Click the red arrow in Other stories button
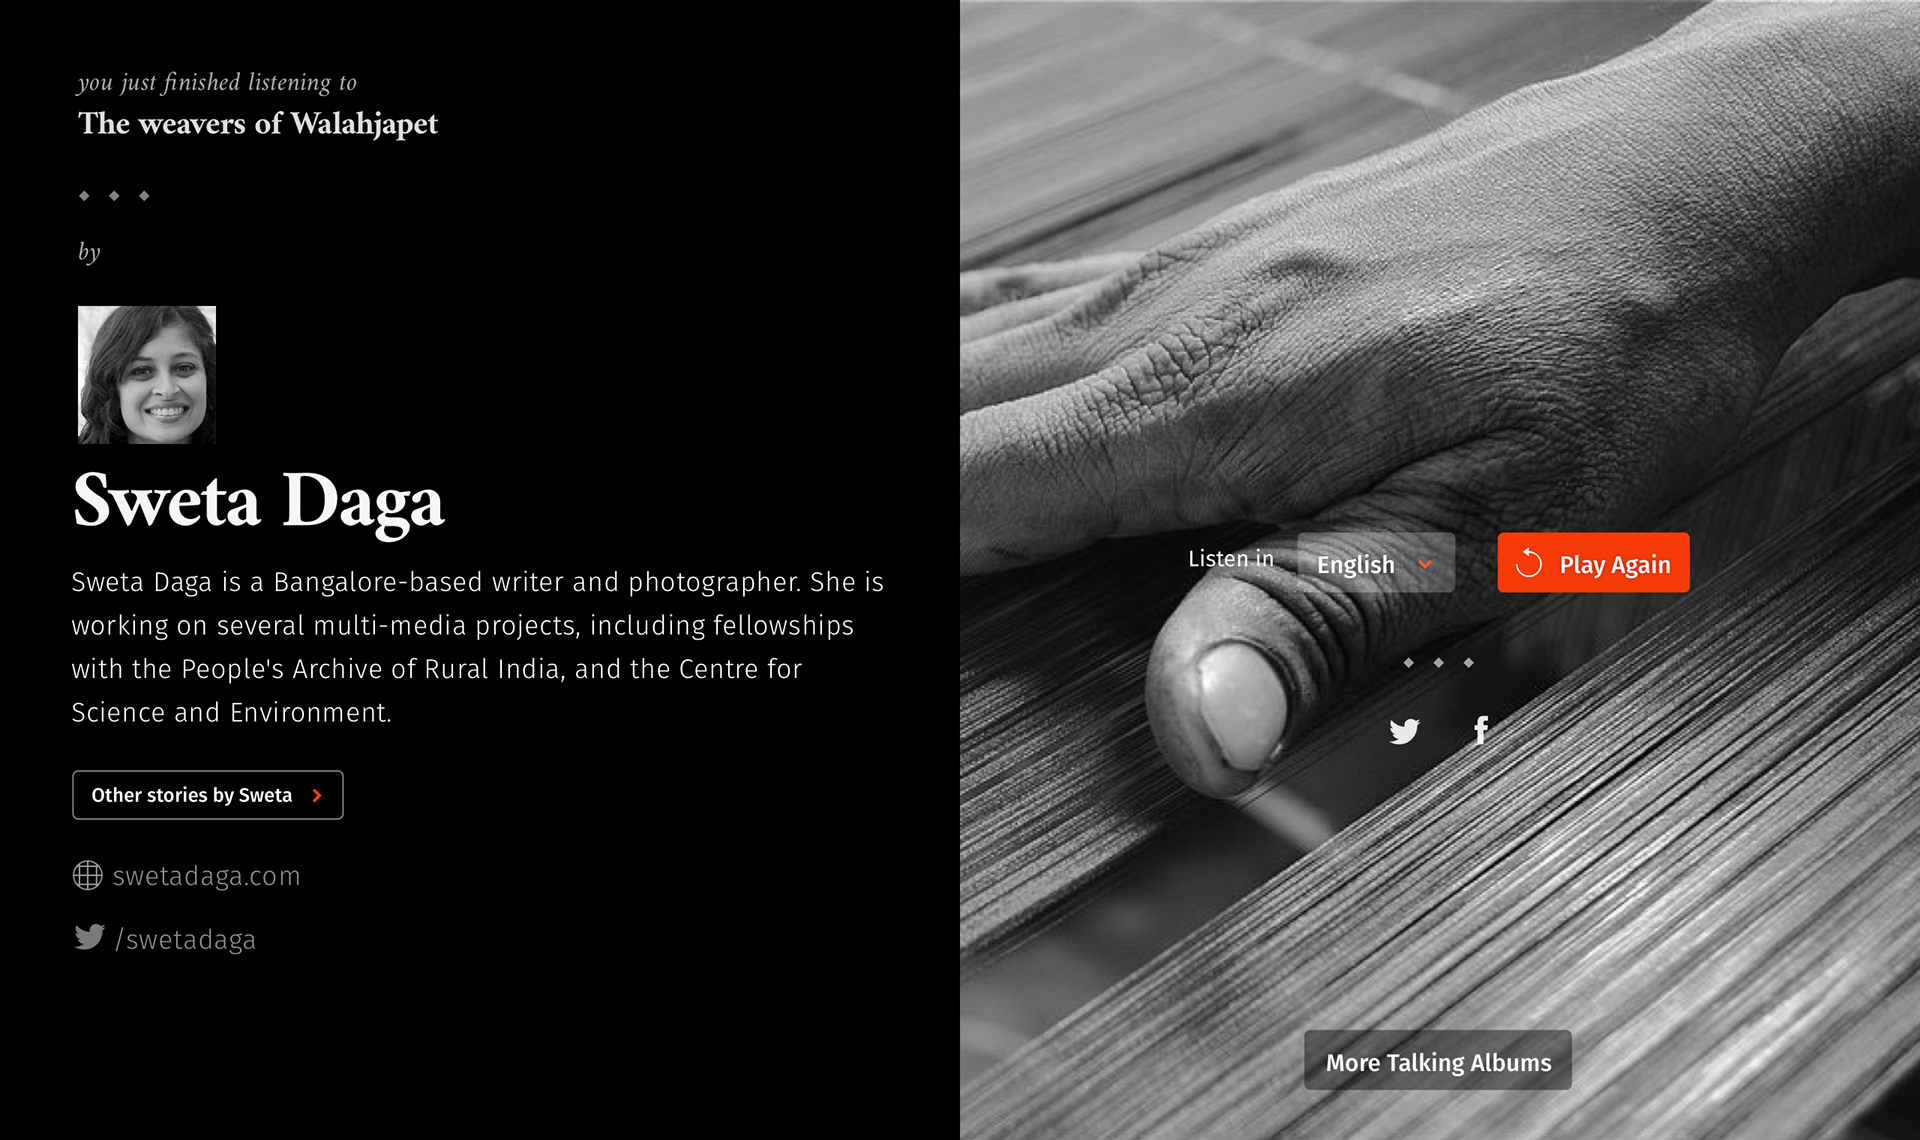 point(317,796)
